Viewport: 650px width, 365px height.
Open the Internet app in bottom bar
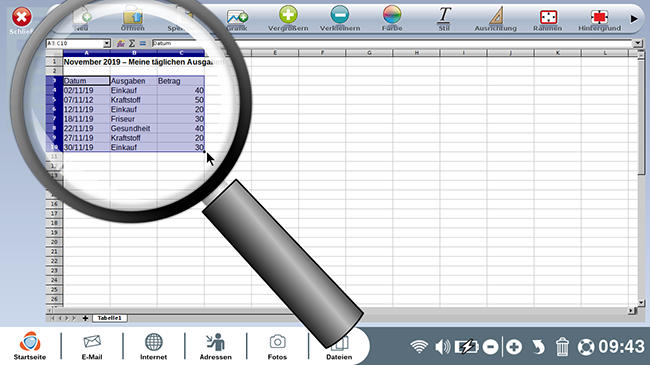coord(153,346)
